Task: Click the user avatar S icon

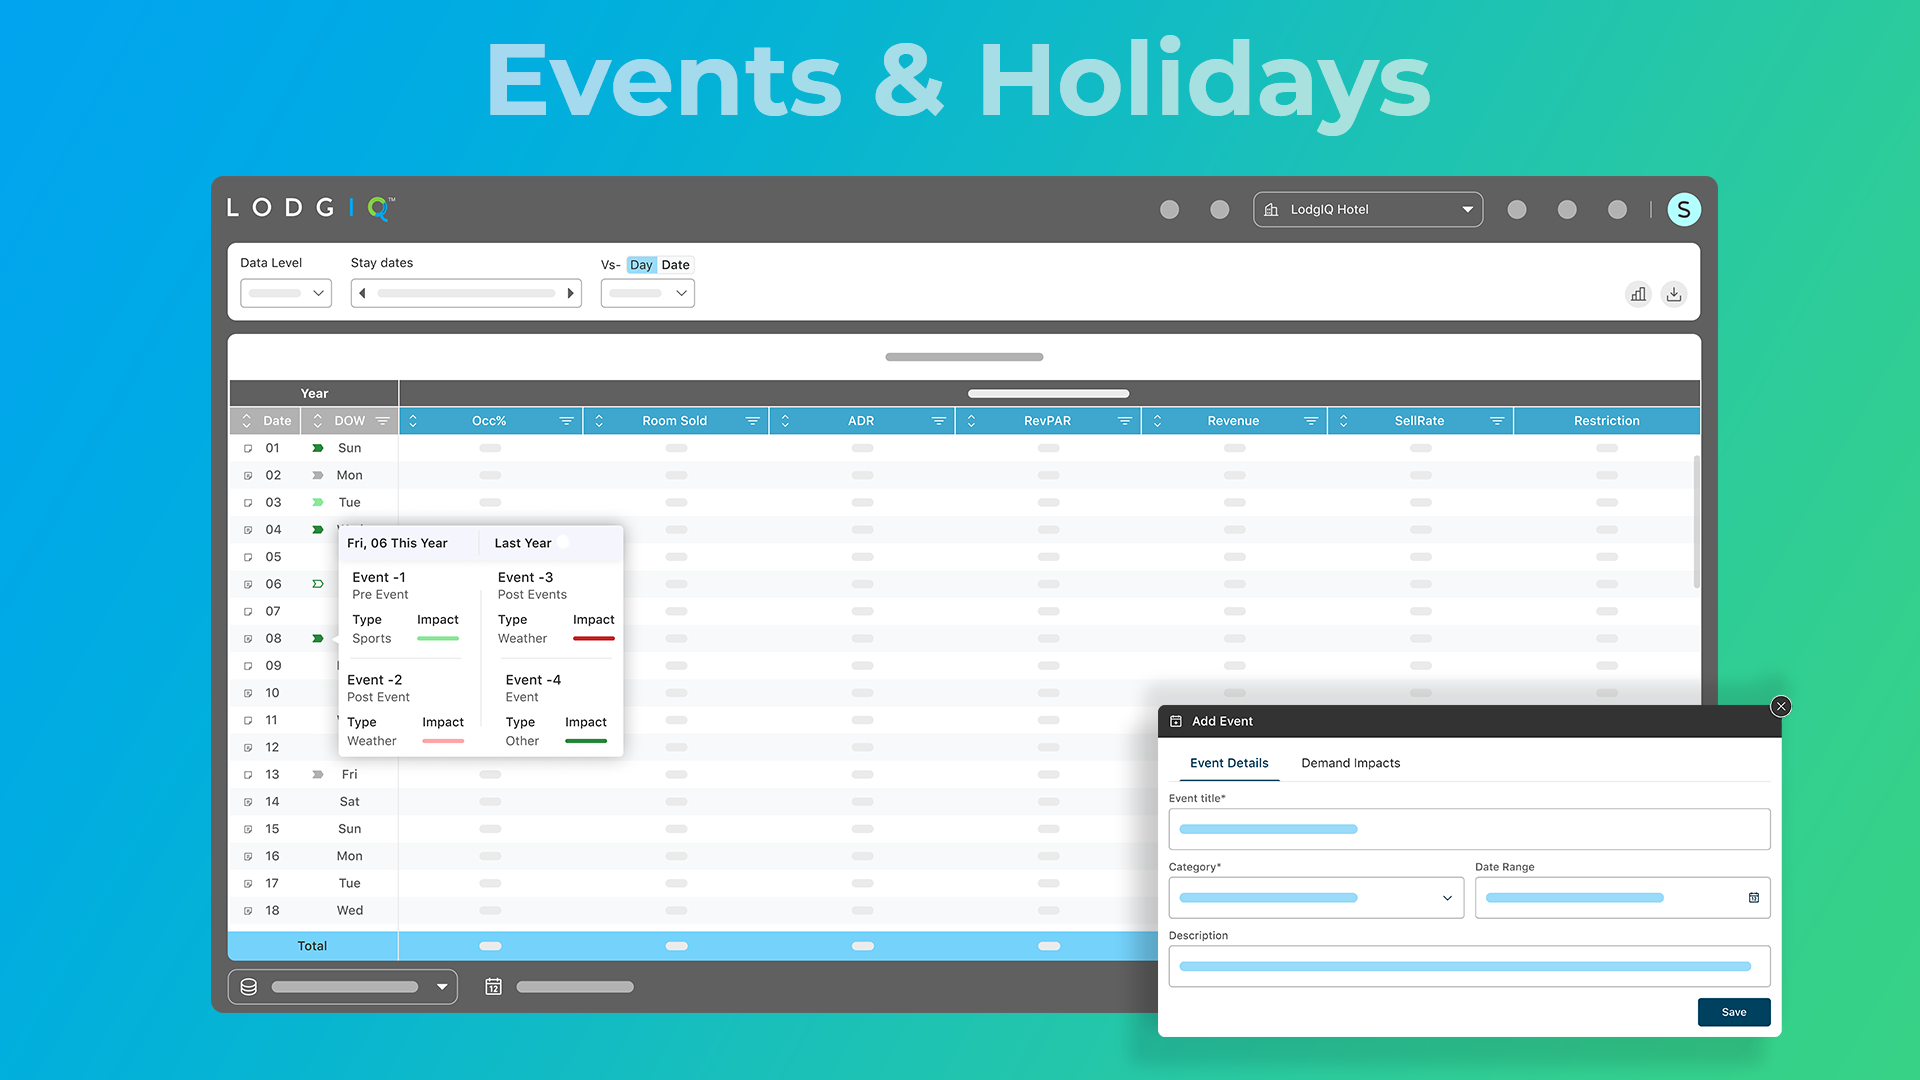Action: 1684,210
